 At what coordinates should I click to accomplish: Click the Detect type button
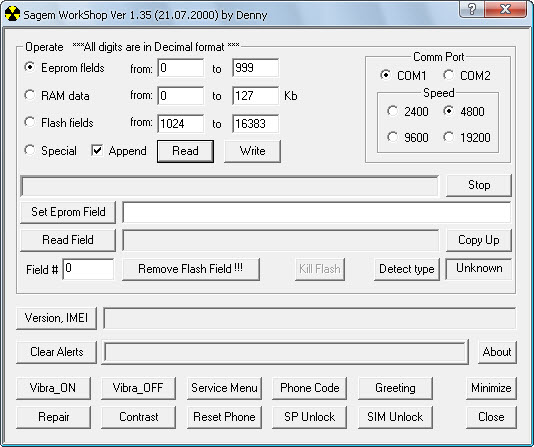click(x=407, y=269)
